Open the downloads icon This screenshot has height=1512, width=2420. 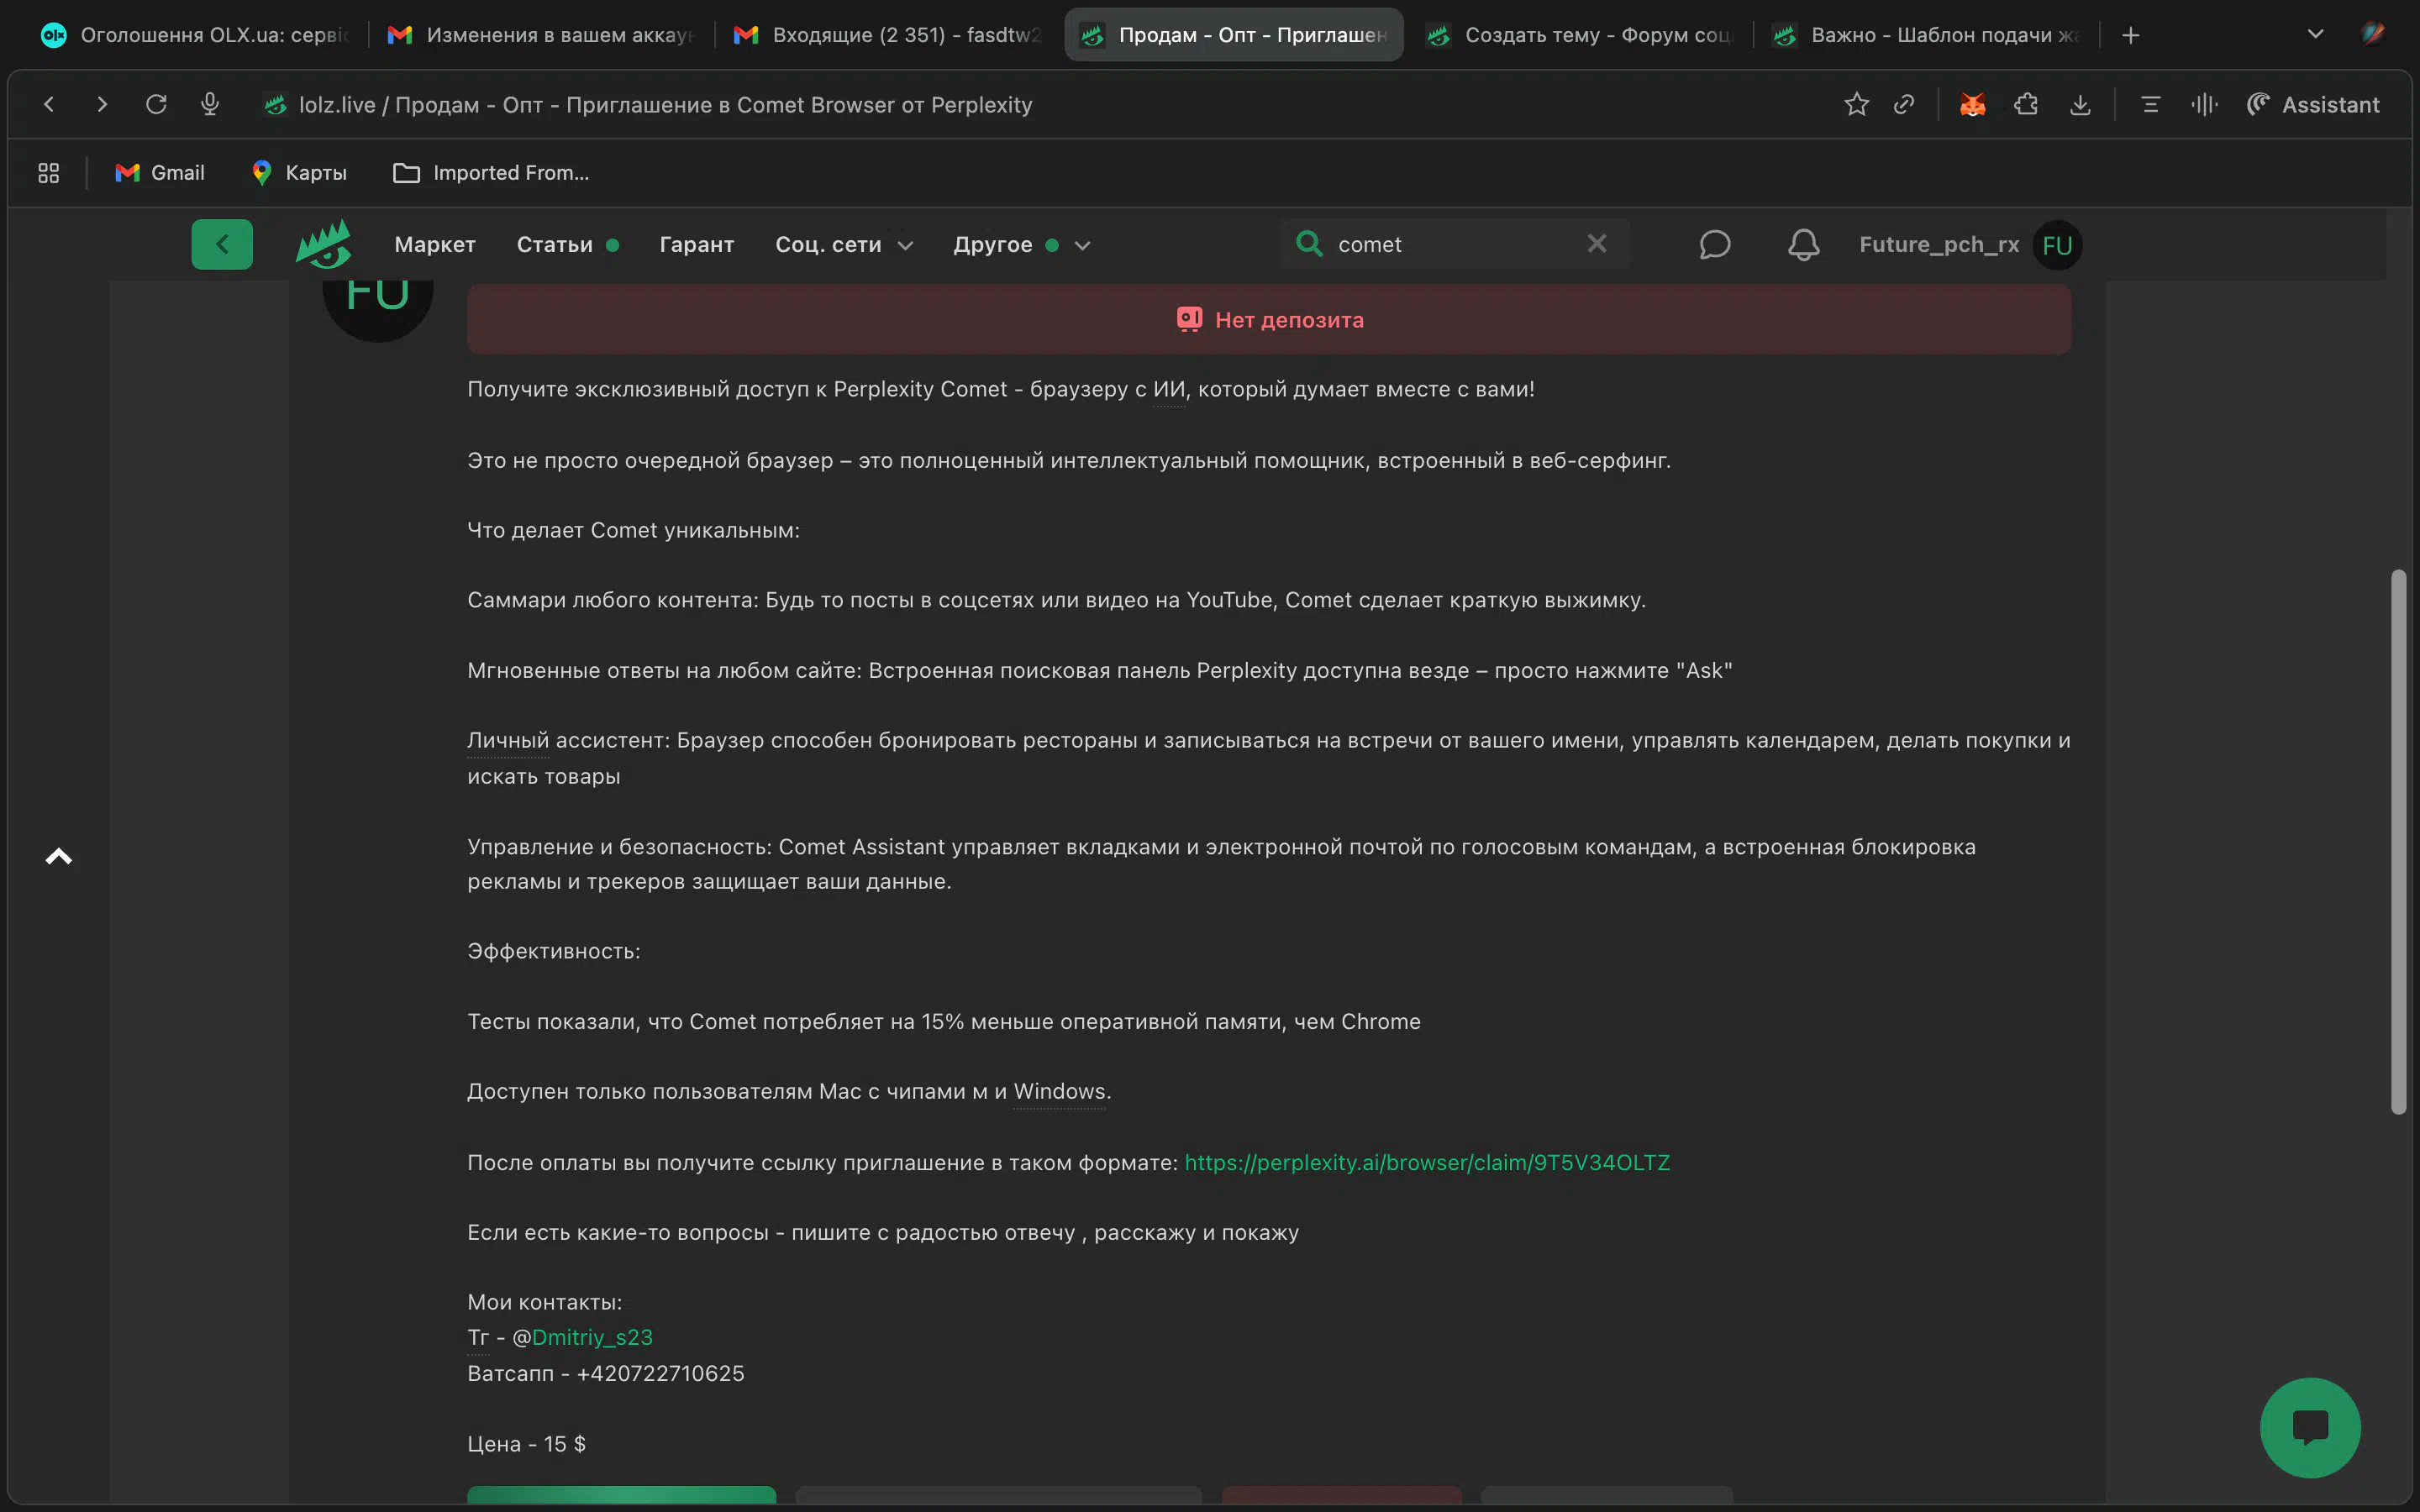coord(2080,104)
